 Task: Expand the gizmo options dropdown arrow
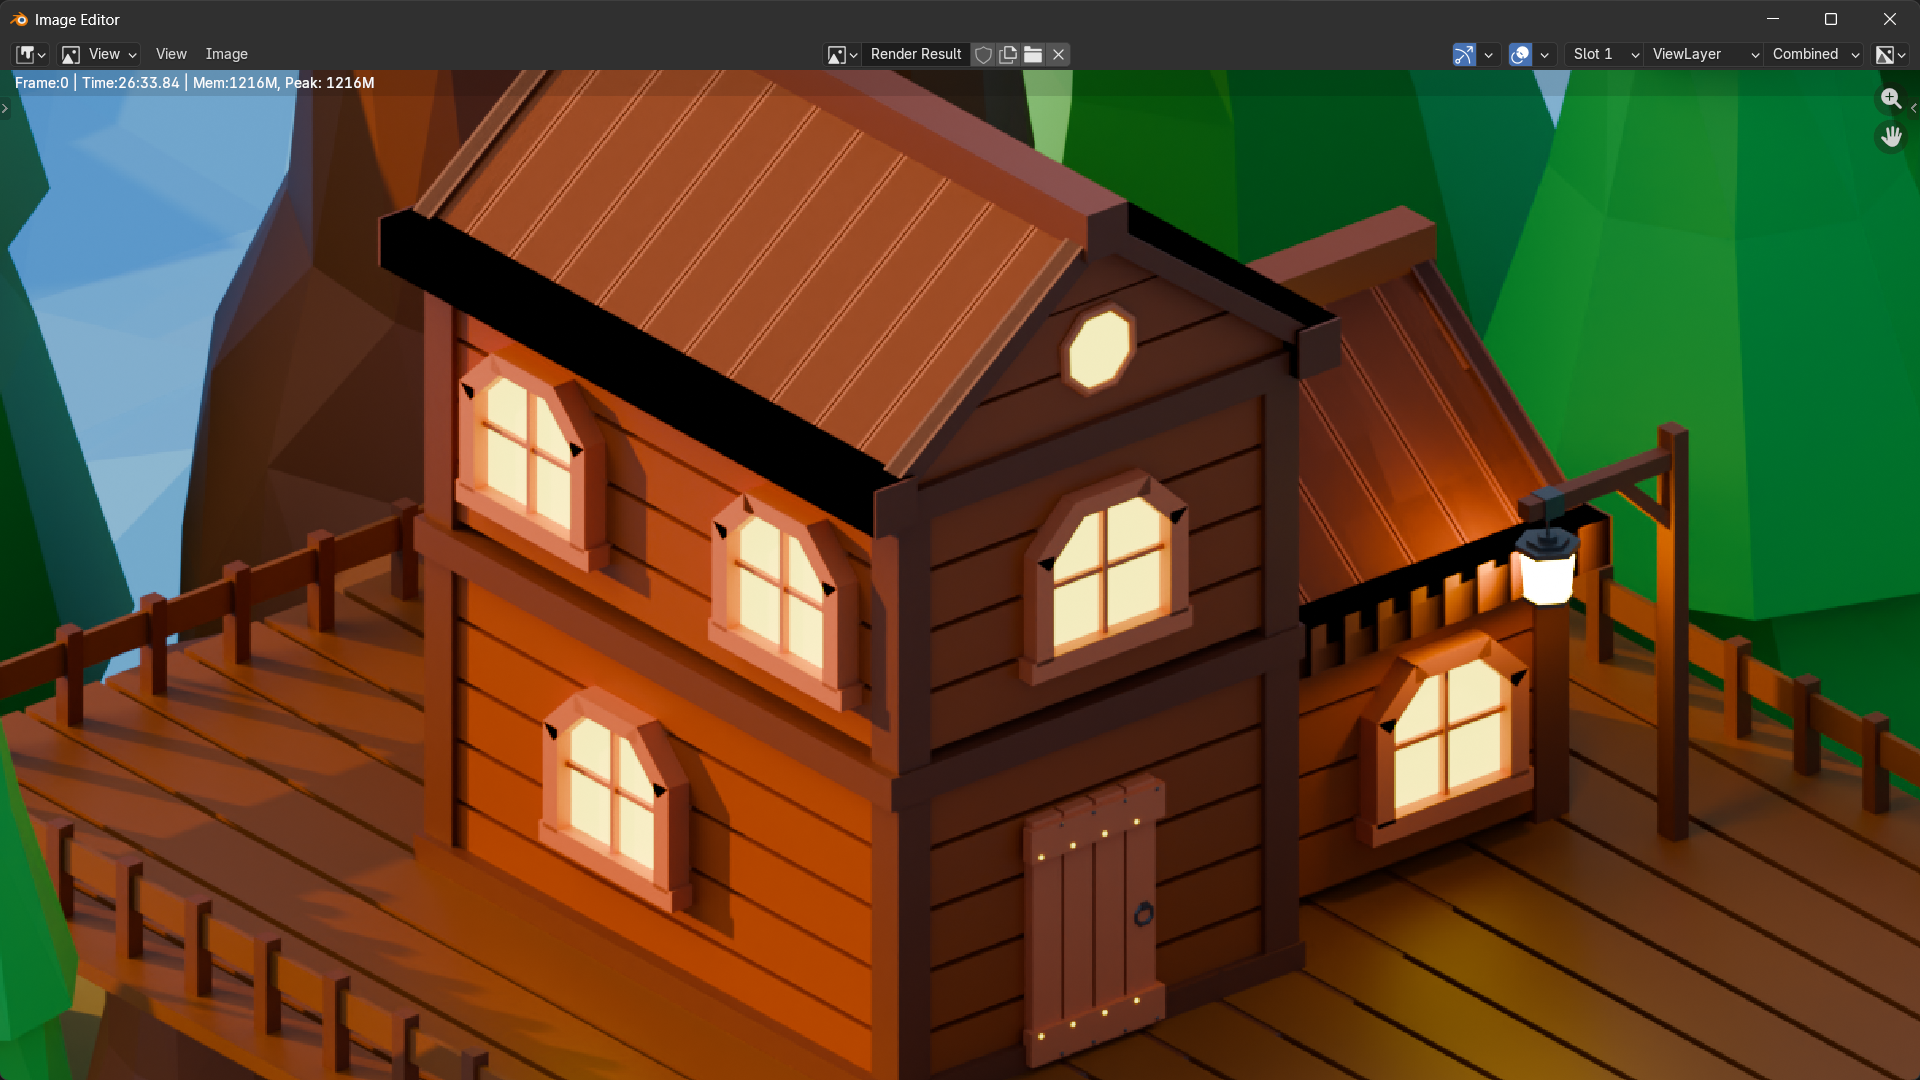(1488, 54)
